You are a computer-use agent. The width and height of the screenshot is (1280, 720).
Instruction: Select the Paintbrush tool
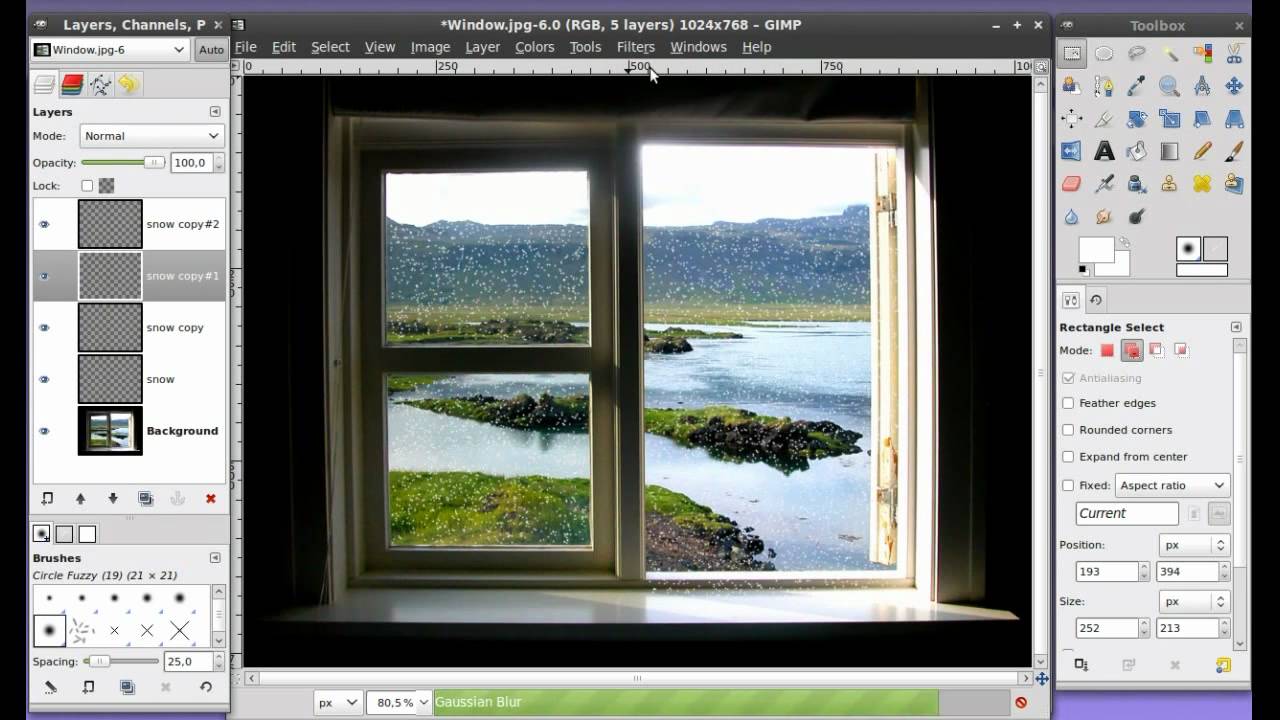tap(1234, 152)
